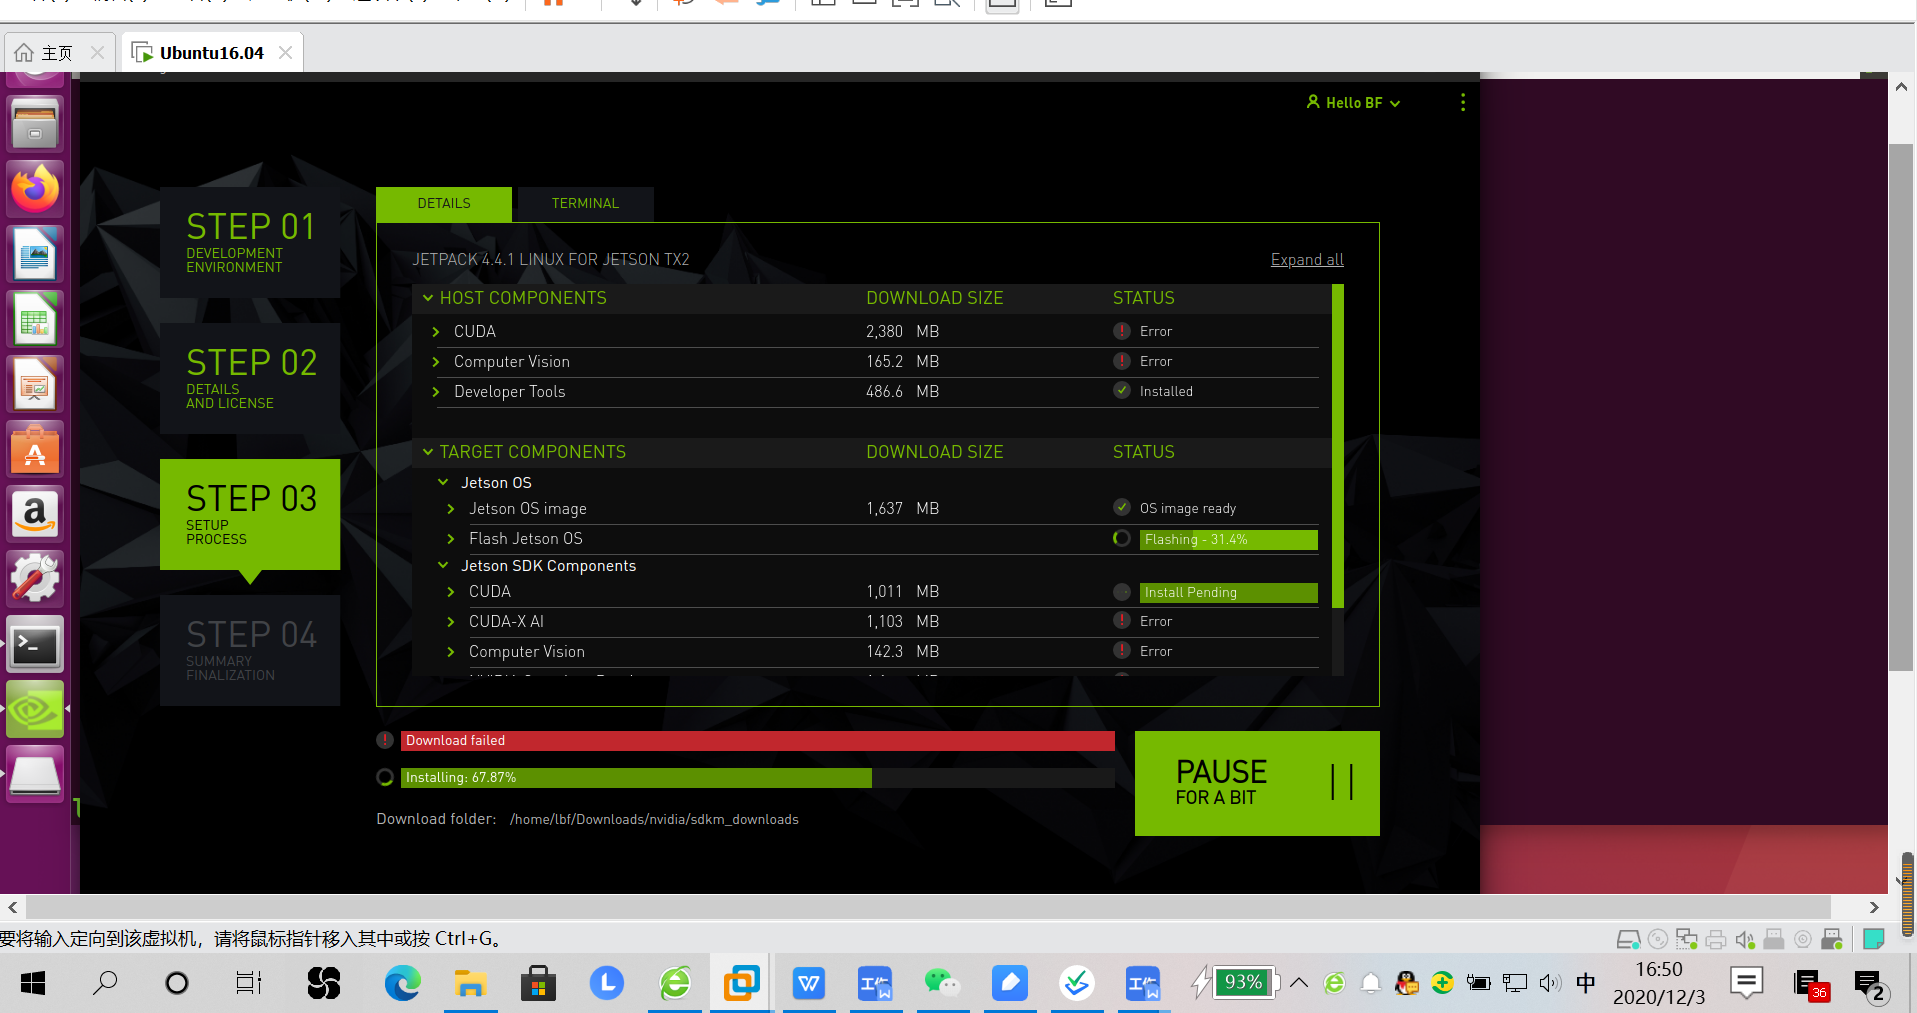Open the Hello BF account dropdown
1917x1013 pixels.
[x=1353, y=102]
